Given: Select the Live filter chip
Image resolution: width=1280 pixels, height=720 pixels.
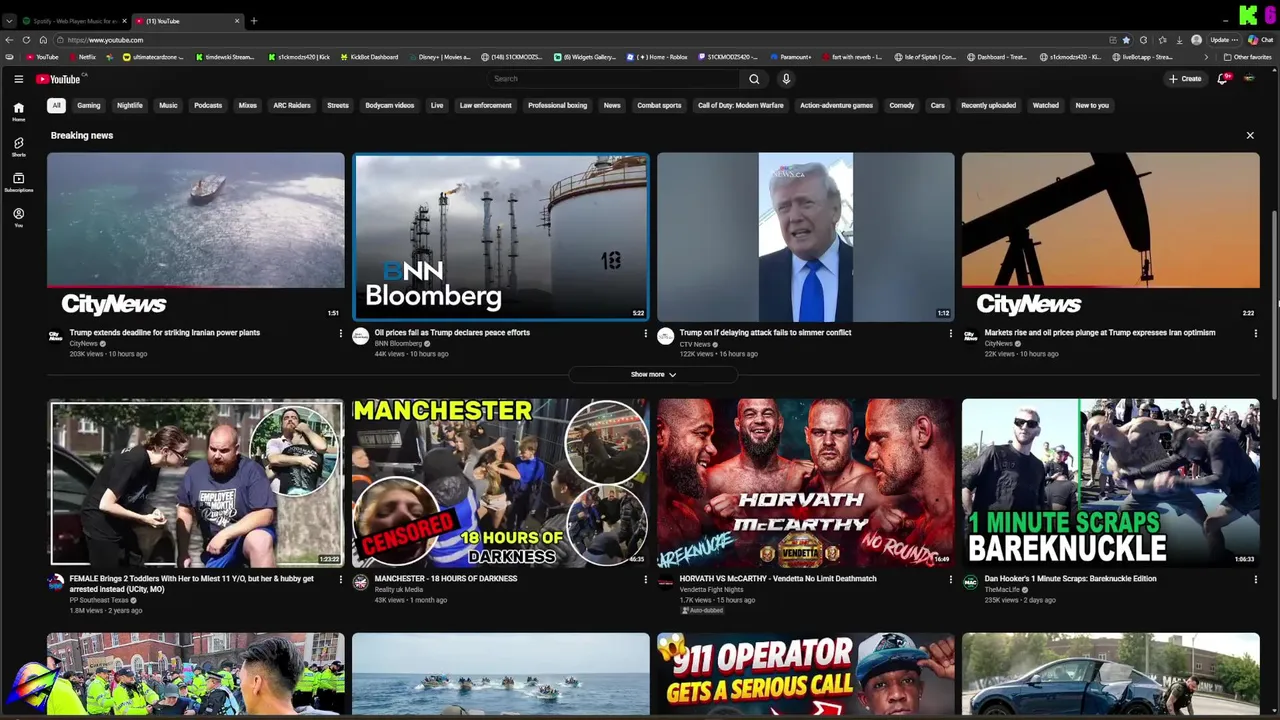Looking at the screenshot, I should [437, 105].
